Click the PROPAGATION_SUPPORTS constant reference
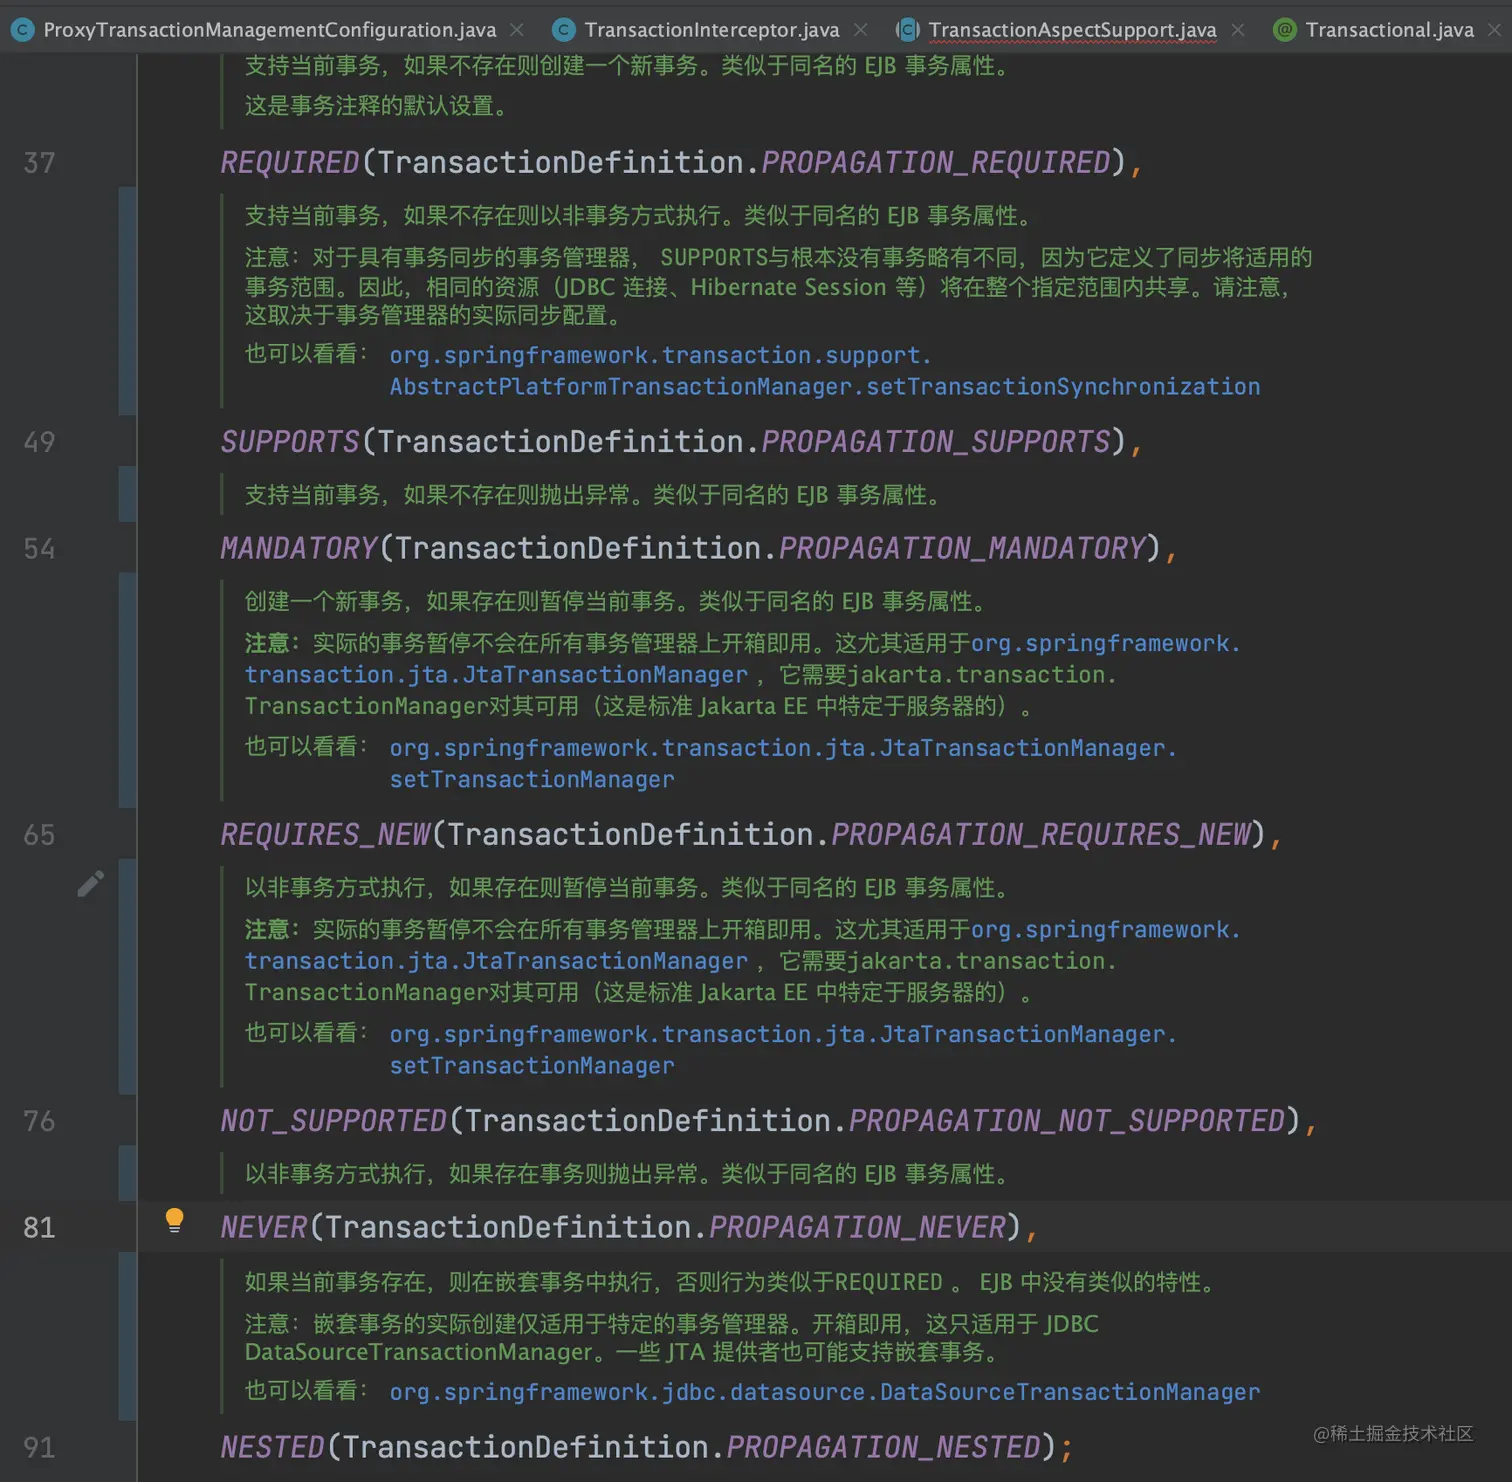 [x=937, y=441]
